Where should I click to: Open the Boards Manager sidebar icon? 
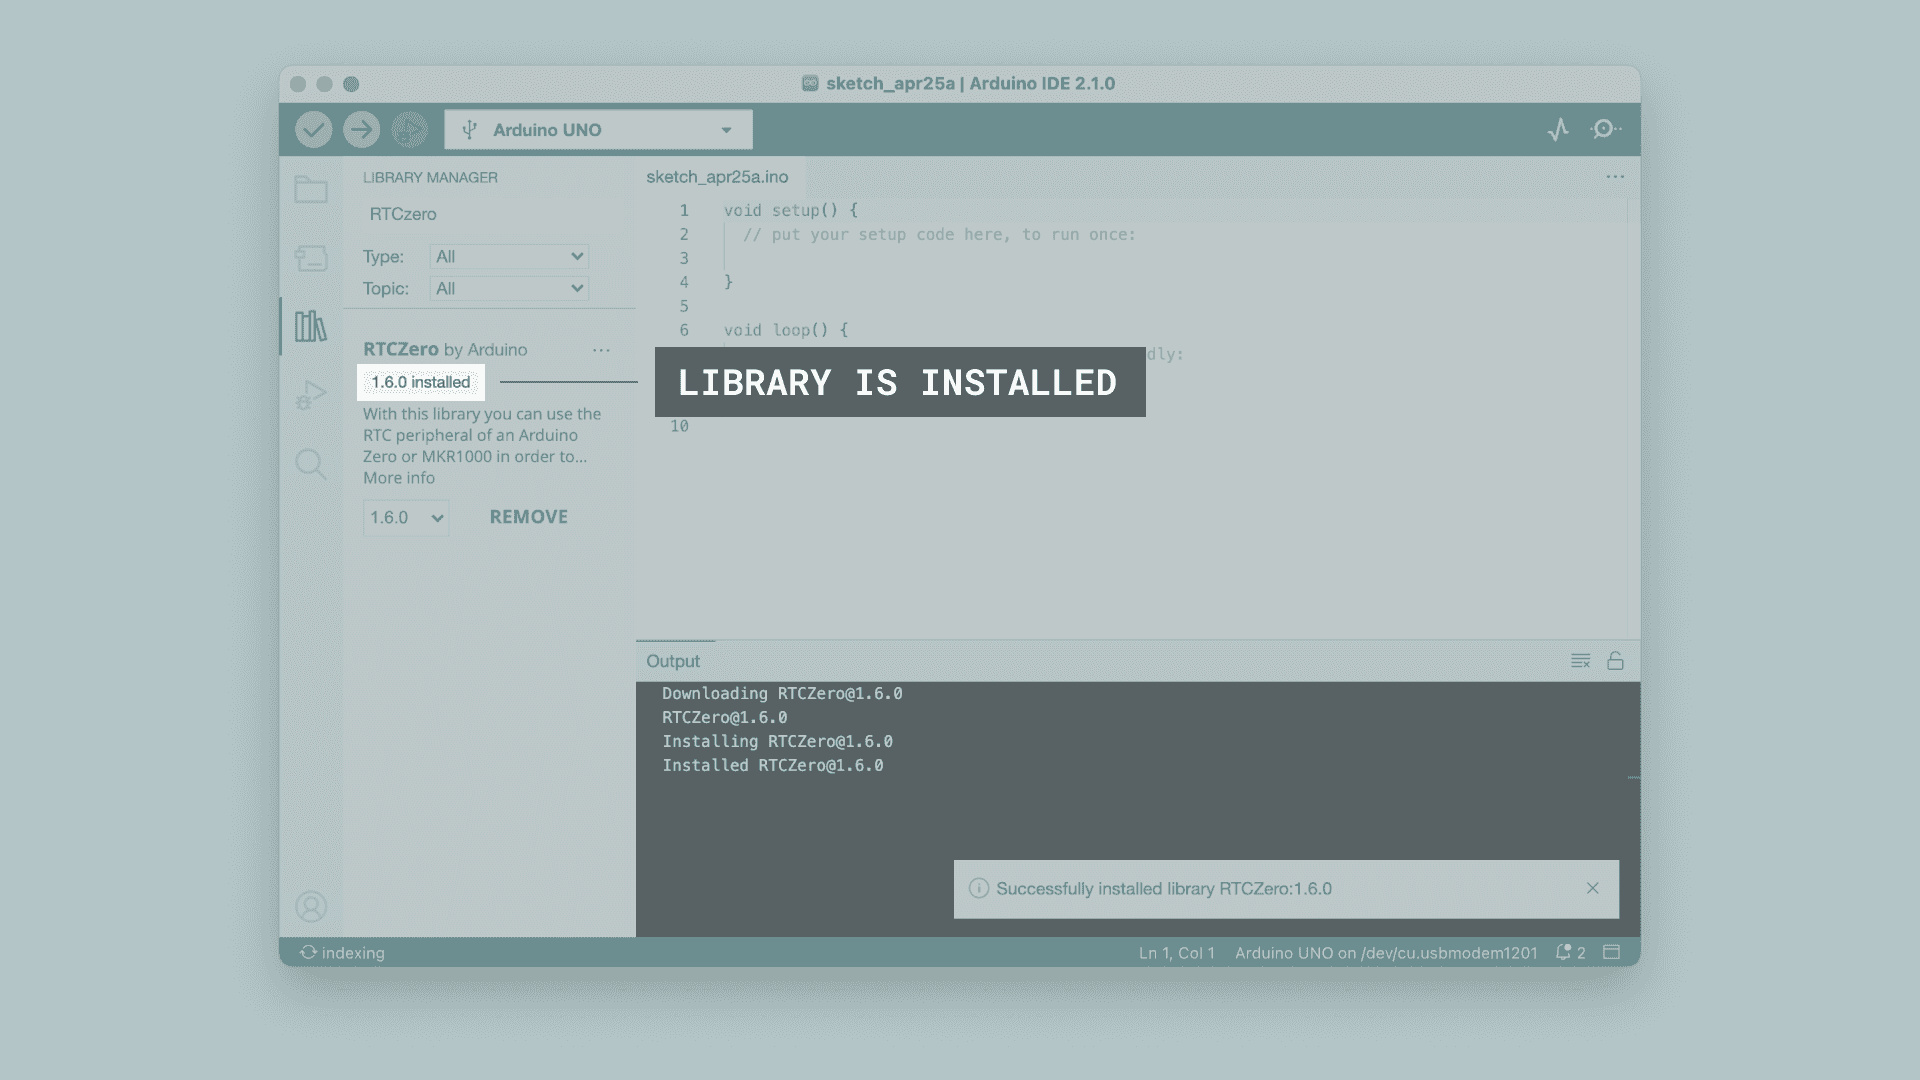coord(311,258)
